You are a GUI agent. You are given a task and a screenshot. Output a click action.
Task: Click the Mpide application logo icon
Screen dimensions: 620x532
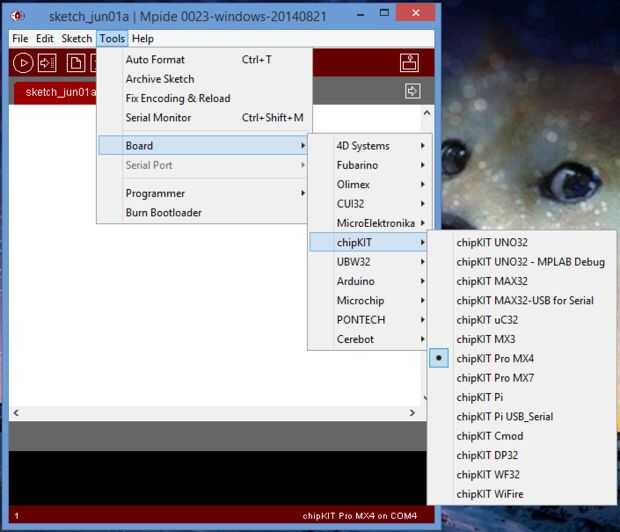[x=17, y=16]
